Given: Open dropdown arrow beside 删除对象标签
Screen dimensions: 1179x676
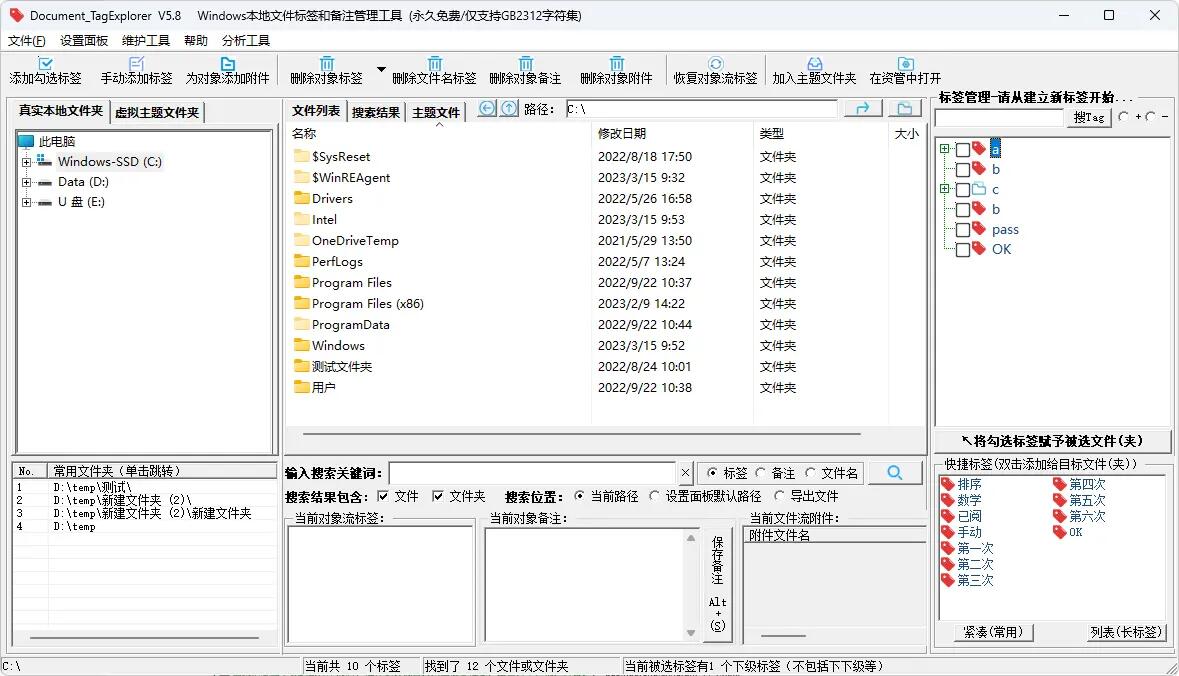Looking at the screenshot, I should tap(381, 70).
